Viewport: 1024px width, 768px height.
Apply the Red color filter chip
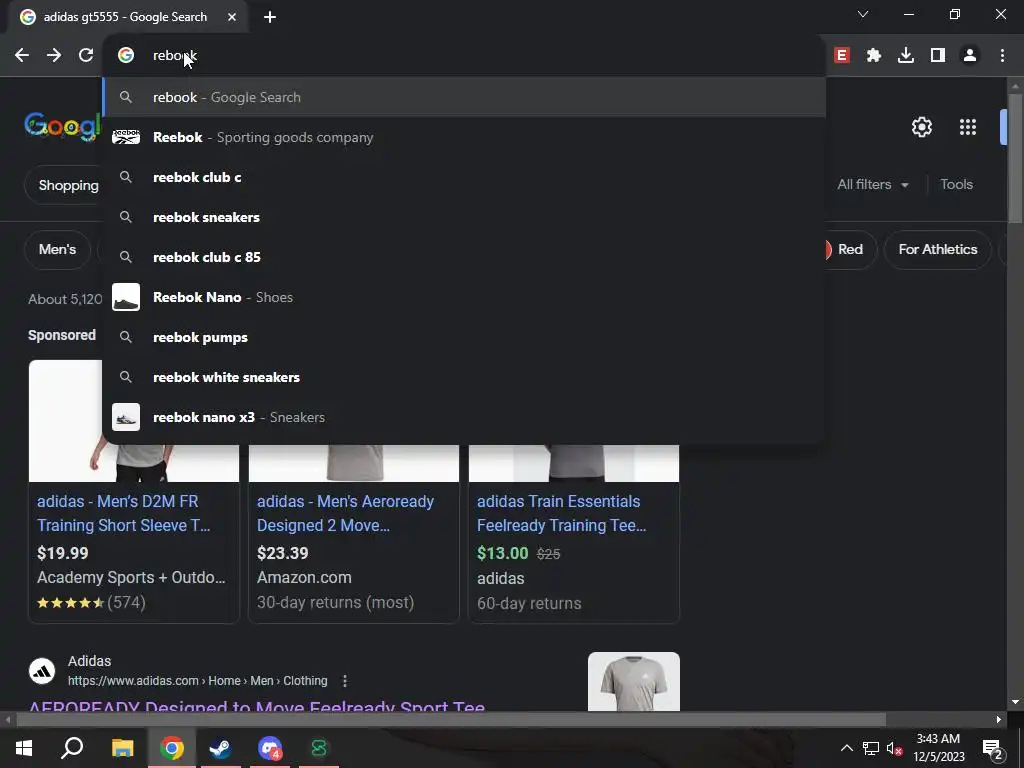849,249
